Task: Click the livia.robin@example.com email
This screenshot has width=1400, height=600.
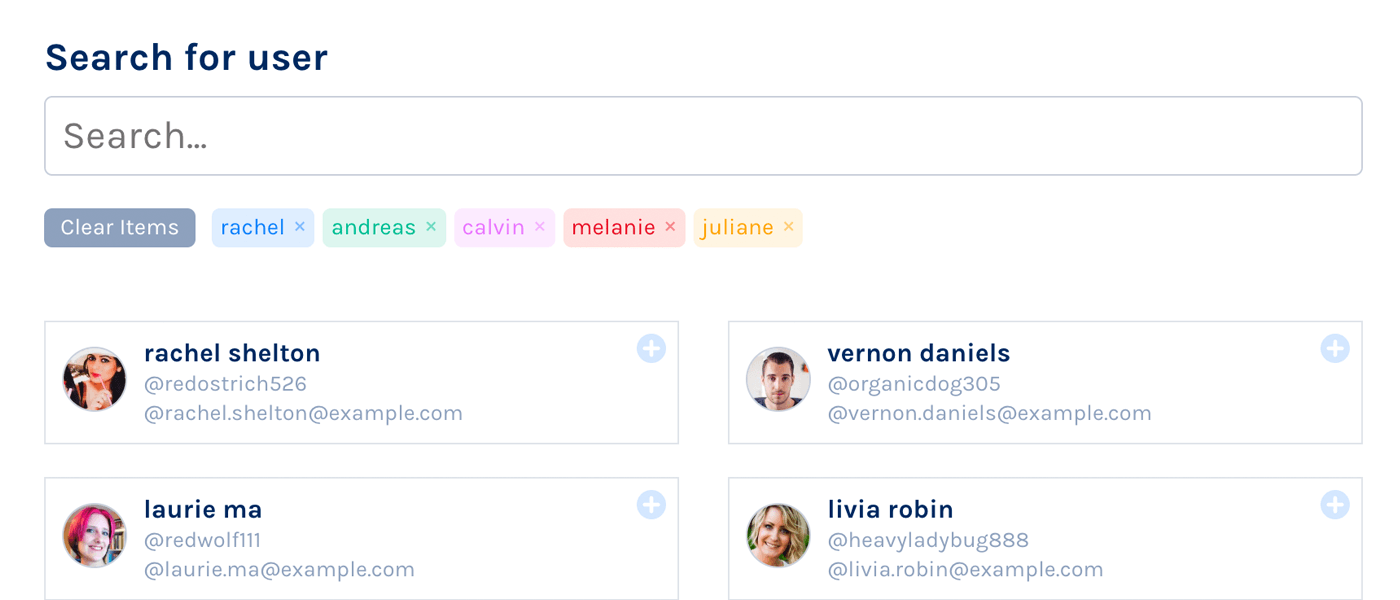Action: pos(966,570)
